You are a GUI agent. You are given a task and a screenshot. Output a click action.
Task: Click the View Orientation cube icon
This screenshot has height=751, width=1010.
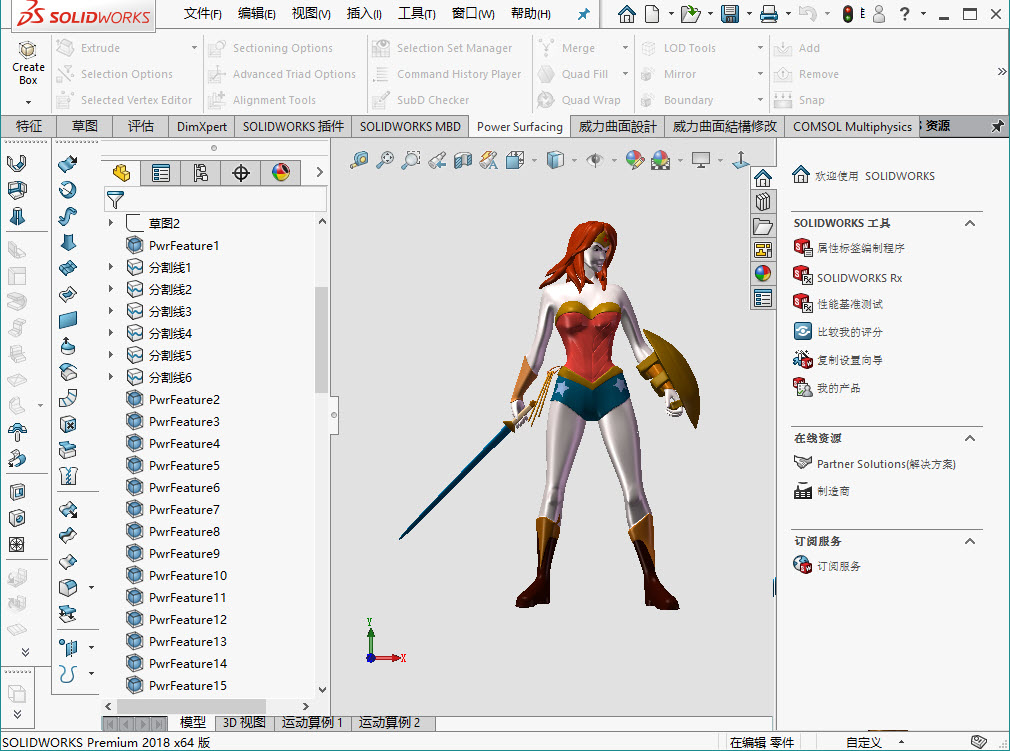(x=515, y=159)
